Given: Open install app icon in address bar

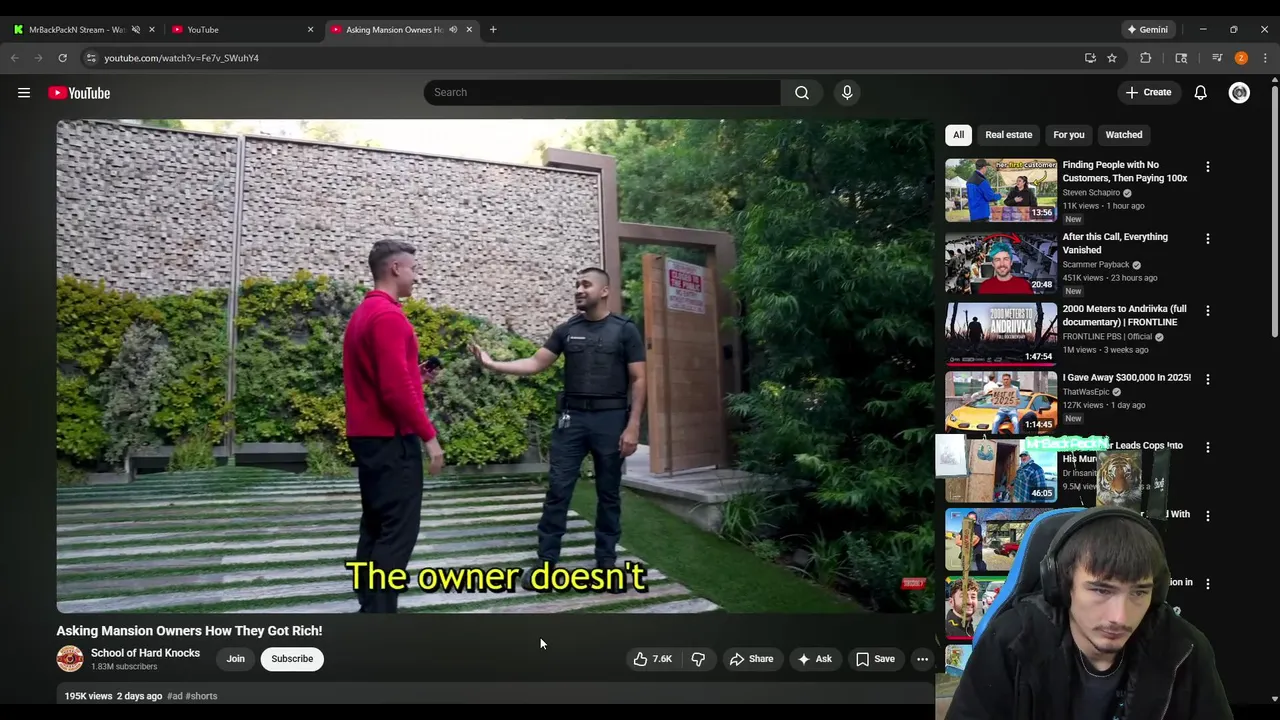Looking at the screenshot, I should click(x=1090, y=58).
